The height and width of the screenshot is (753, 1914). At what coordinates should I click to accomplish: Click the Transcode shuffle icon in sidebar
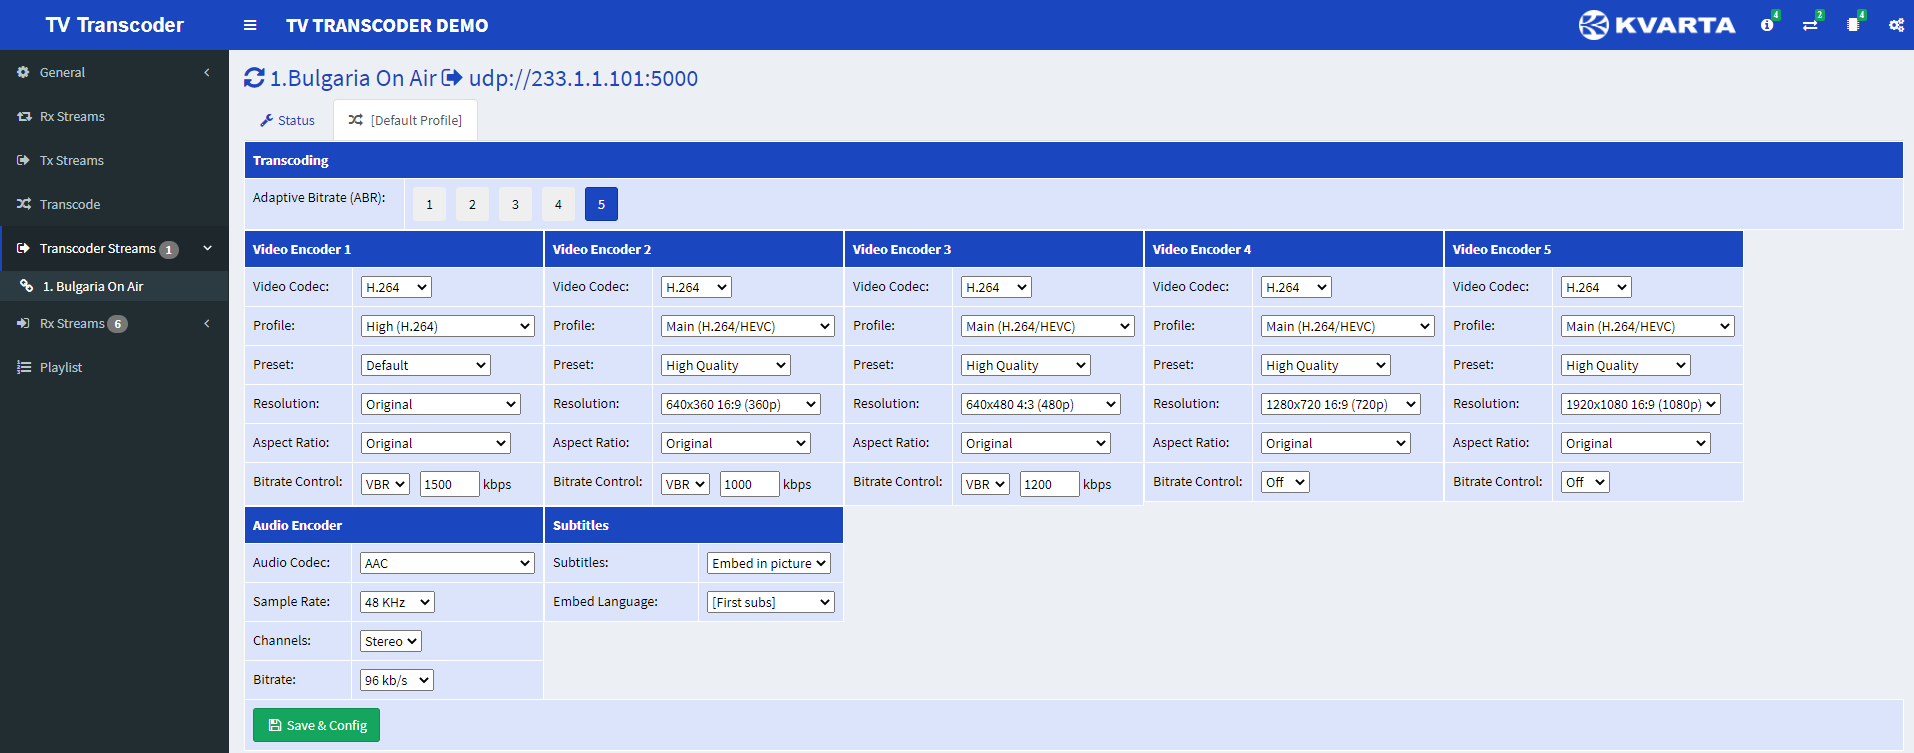point(24,204)
